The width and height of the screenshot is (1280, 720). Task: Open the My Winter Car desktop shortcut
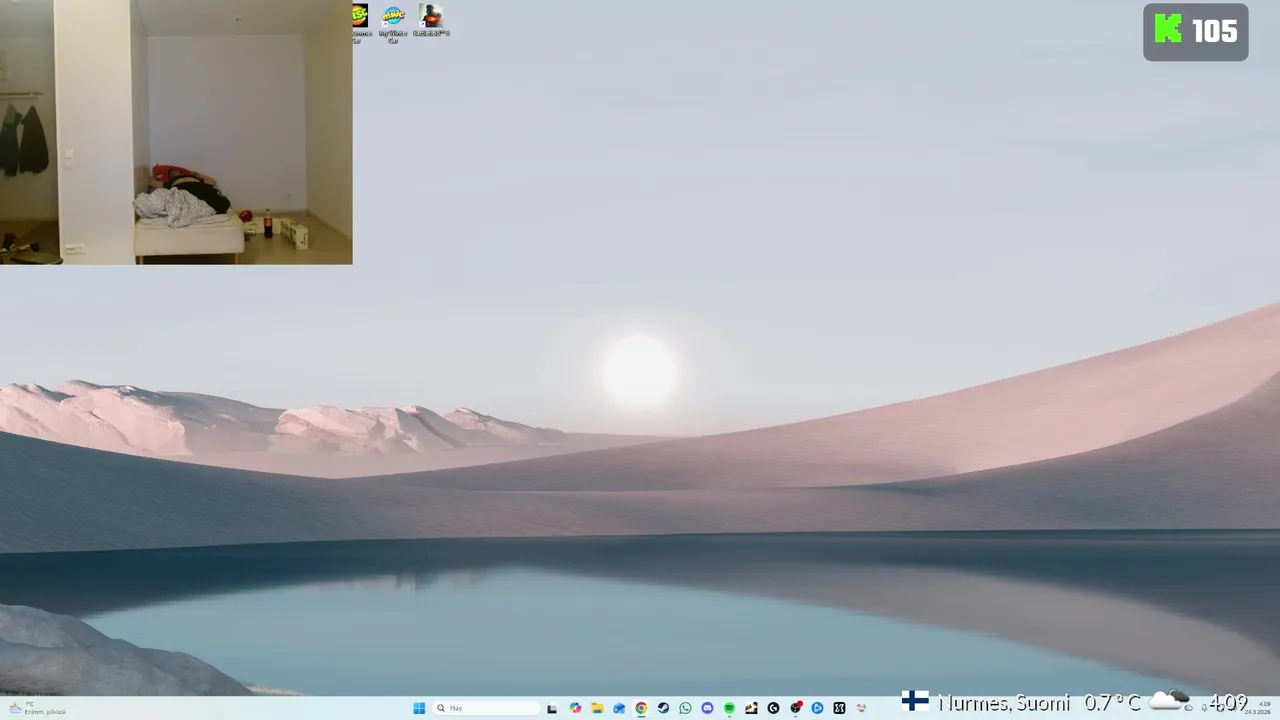pos(393,23)
